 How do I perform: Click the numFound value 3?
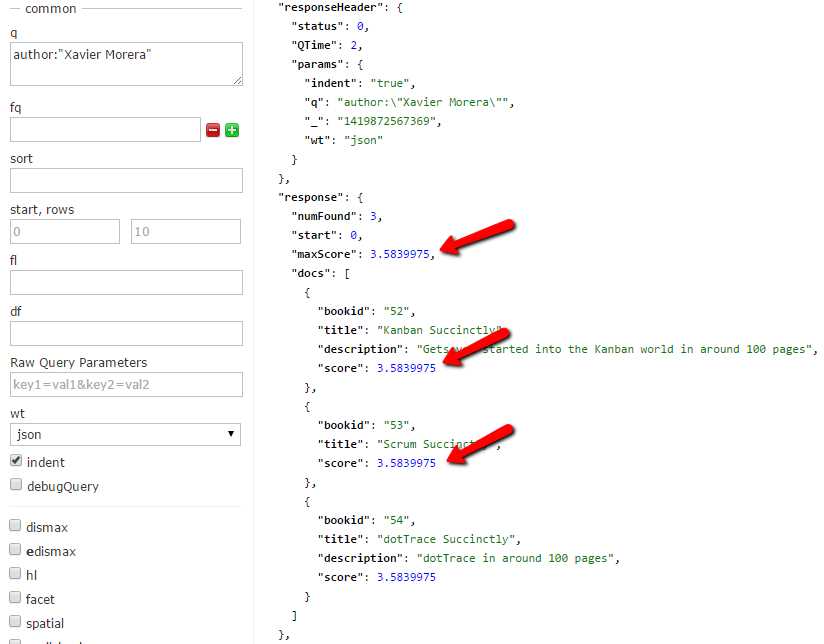pos(373,216)
